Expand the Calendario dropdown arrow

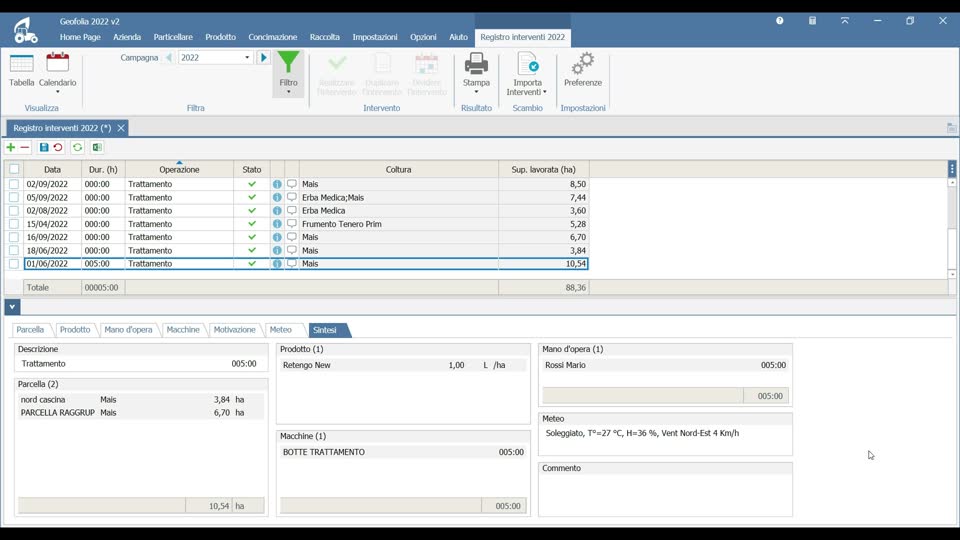coord(58,92)
